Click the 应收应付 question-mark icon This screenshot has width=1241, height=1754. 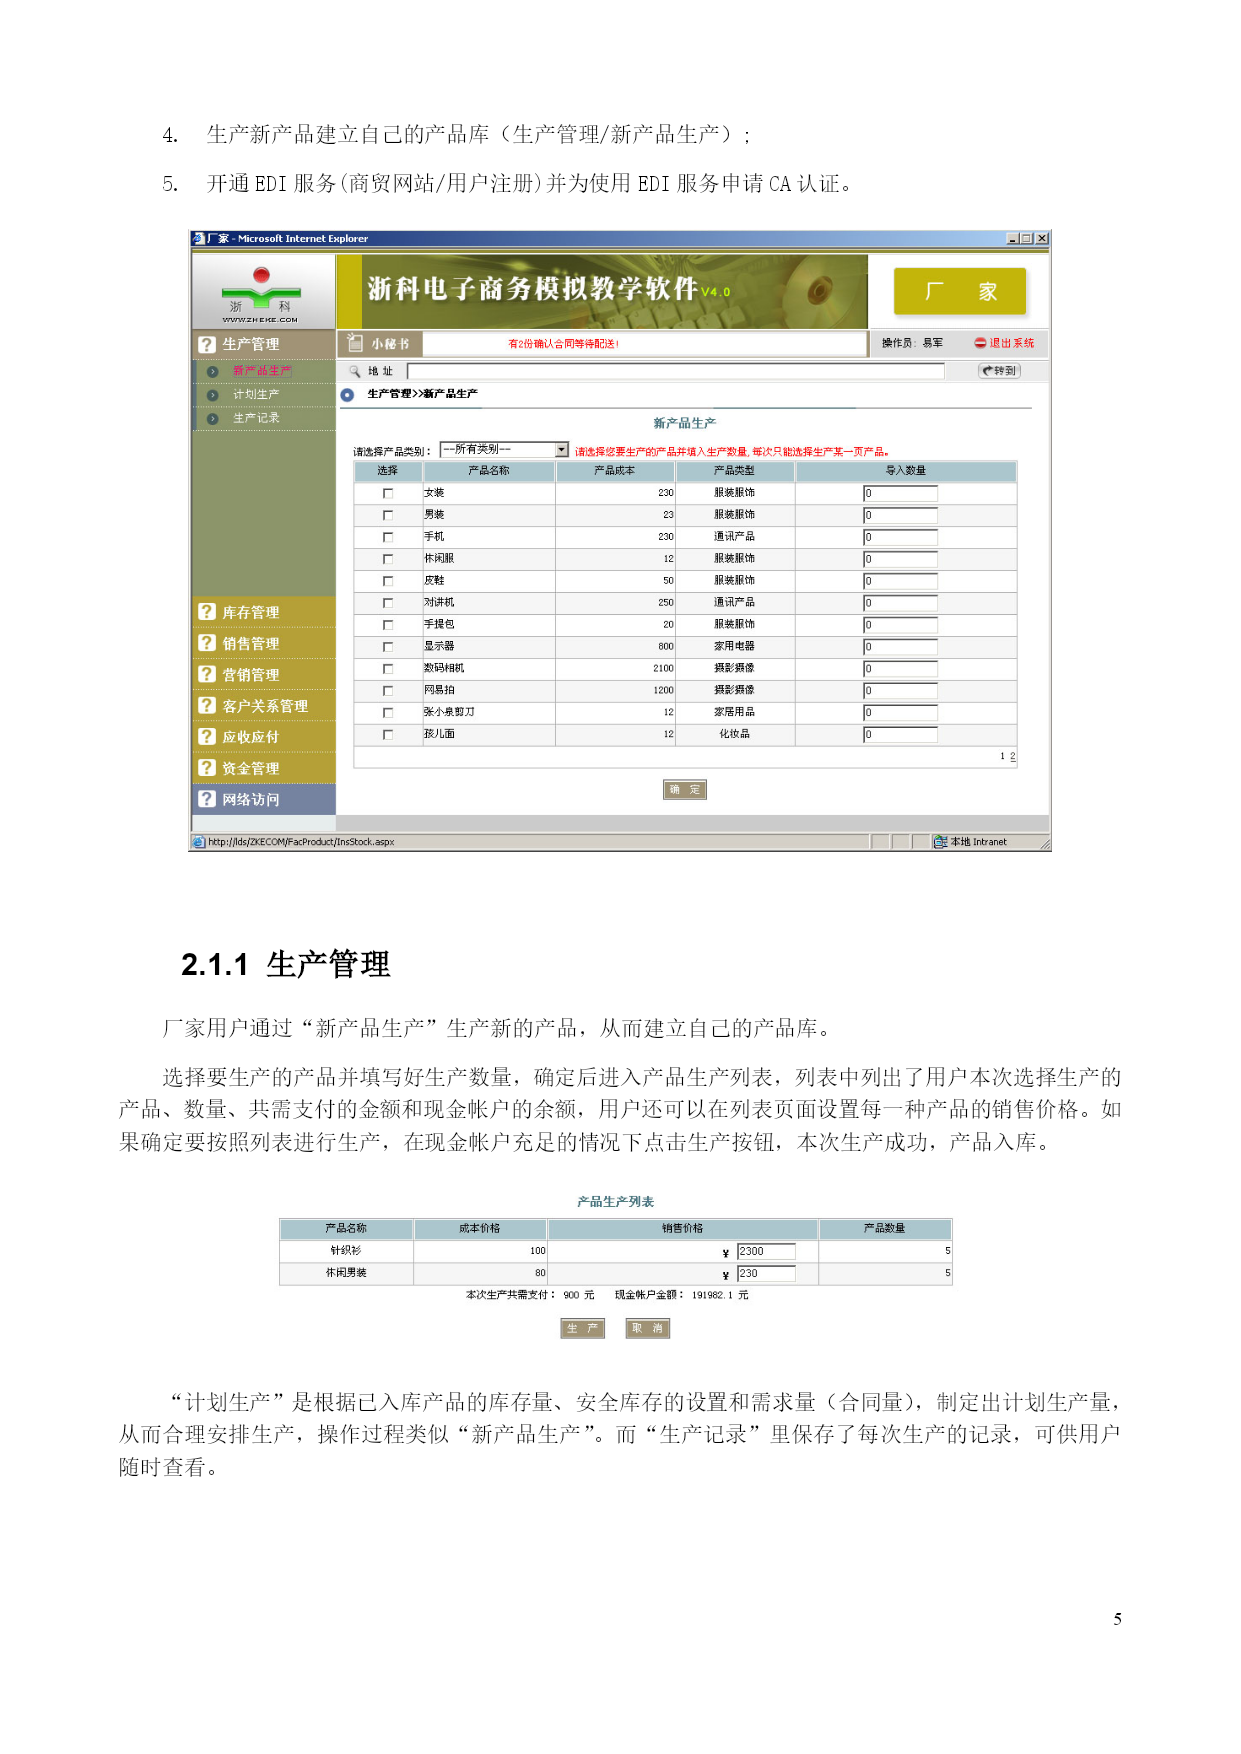tap(207, 737)
